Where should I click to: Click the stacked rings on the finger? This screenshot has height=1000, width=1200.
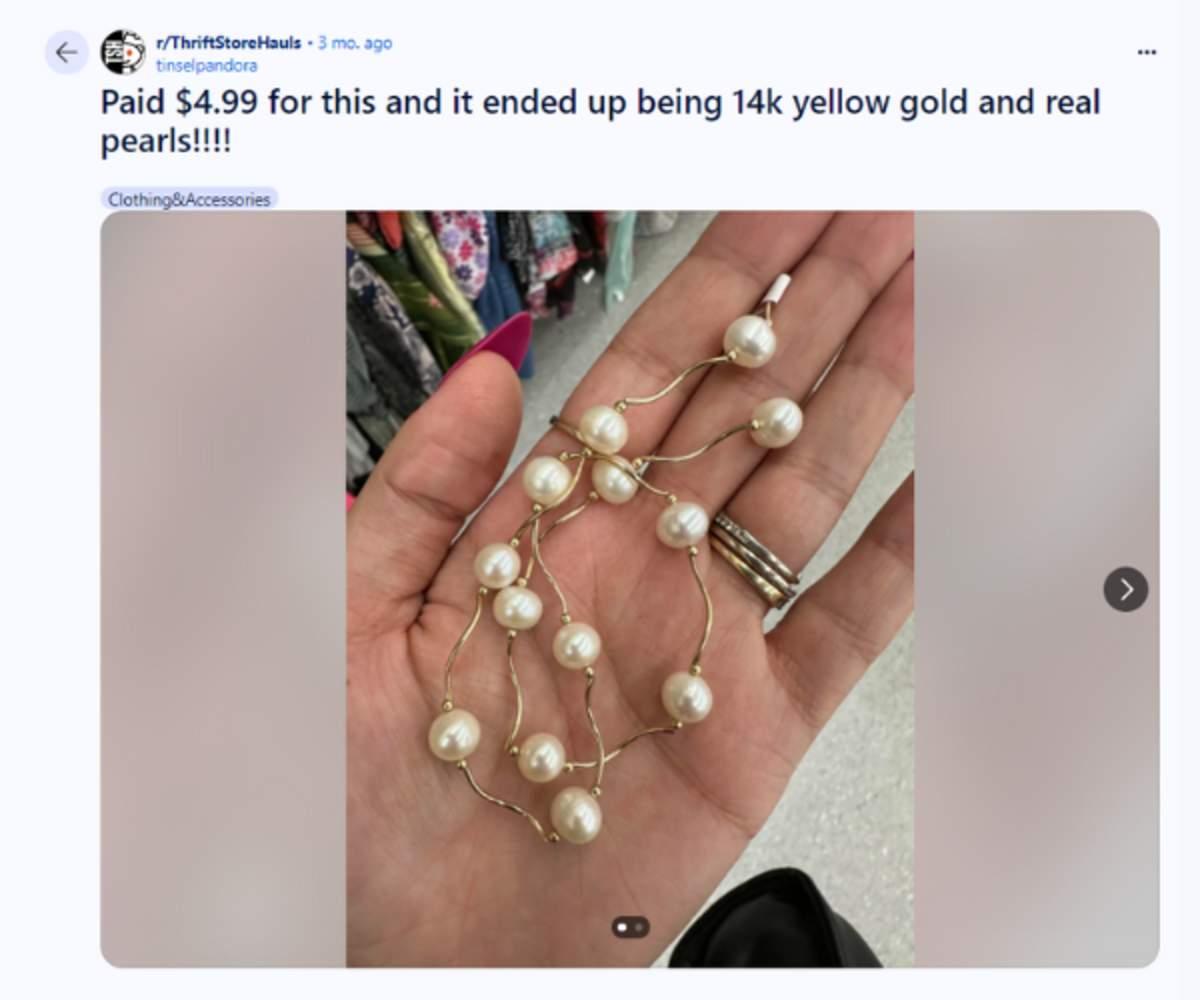[755, 560]
